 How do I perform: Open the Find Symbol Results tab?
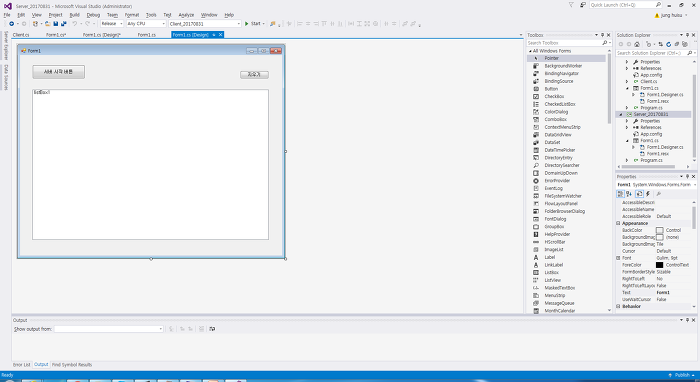pos(72,365)
